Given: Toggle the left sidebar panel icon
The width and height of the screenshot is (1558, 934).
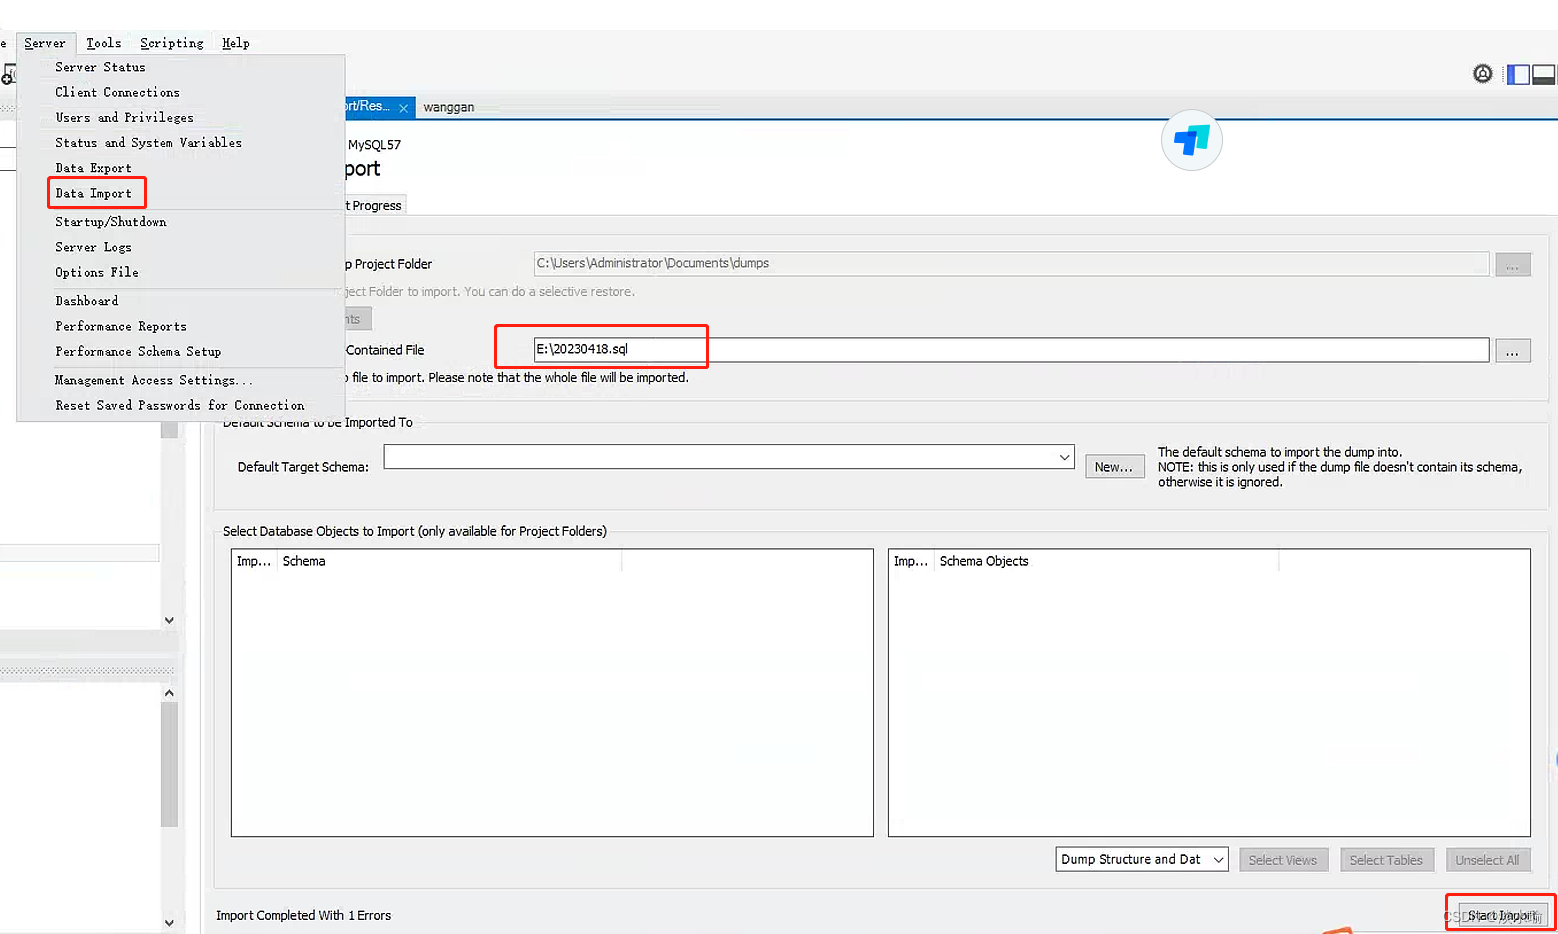Looking at the screenshot, I should 1518,74.
